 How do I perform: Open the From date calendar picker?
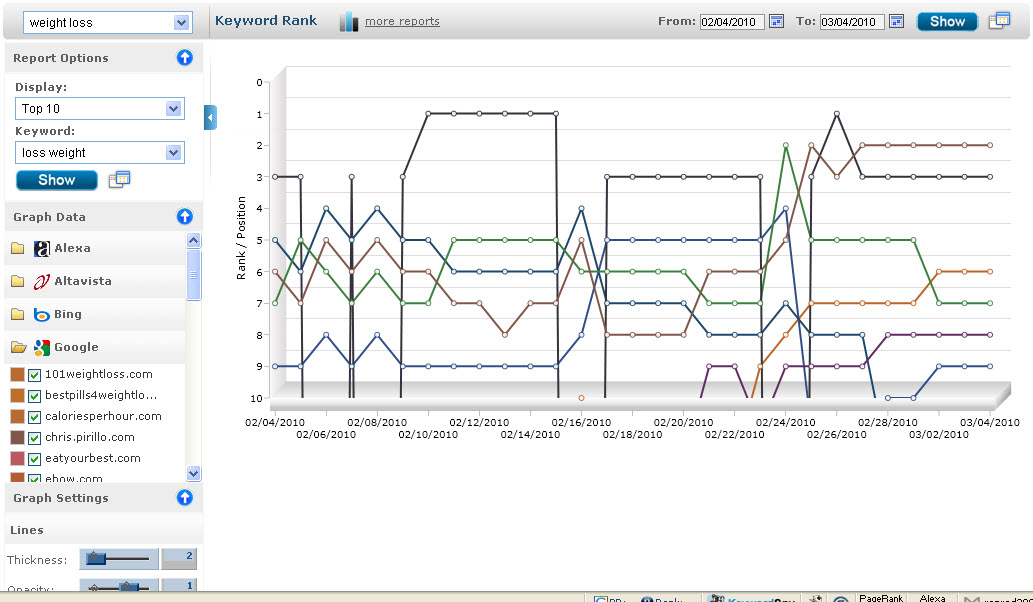coord(776,21)
